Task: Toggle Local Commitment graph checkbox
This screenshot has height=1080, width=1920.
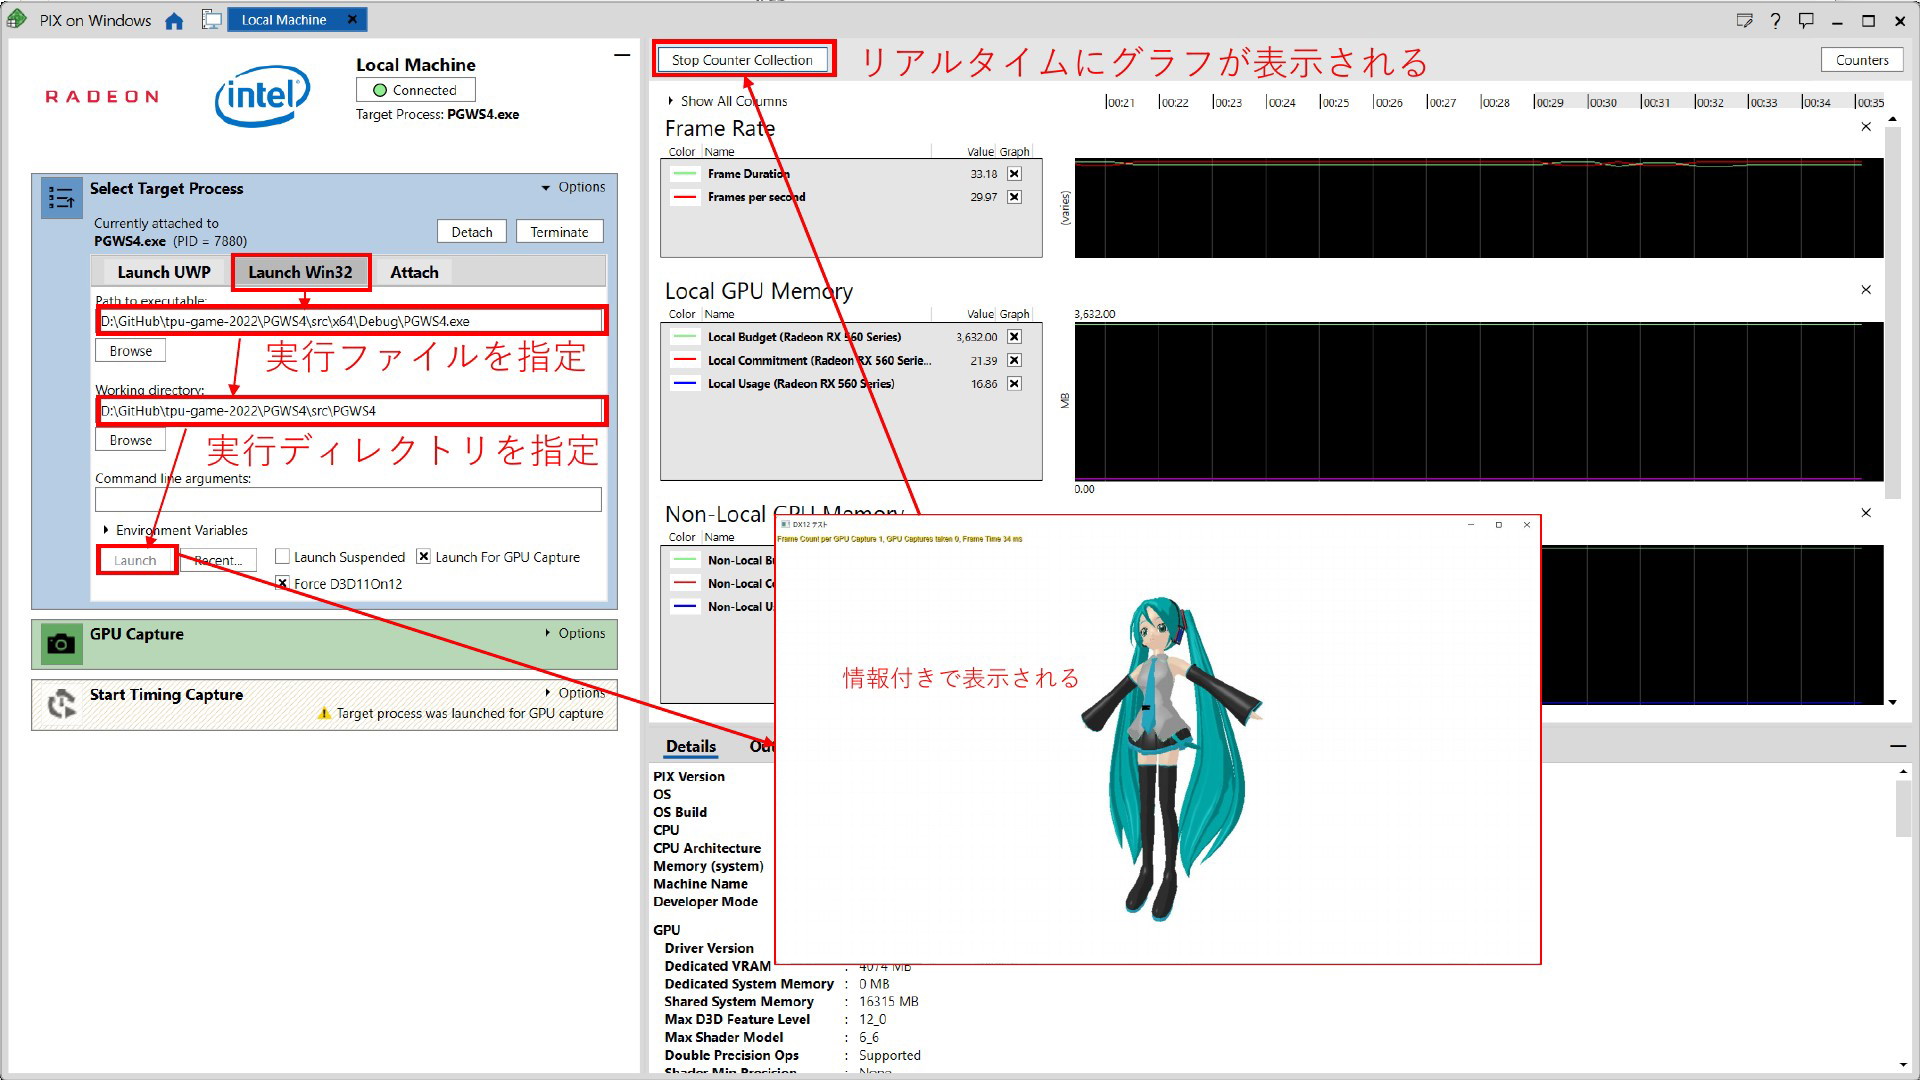Action: (x=1014, y=360)
